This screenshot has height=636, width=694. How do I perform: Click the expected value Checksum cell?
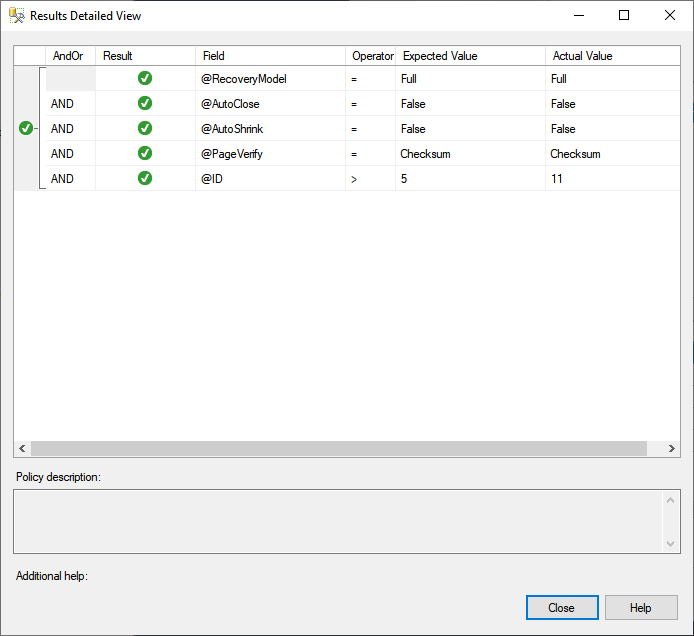(470, 154)
